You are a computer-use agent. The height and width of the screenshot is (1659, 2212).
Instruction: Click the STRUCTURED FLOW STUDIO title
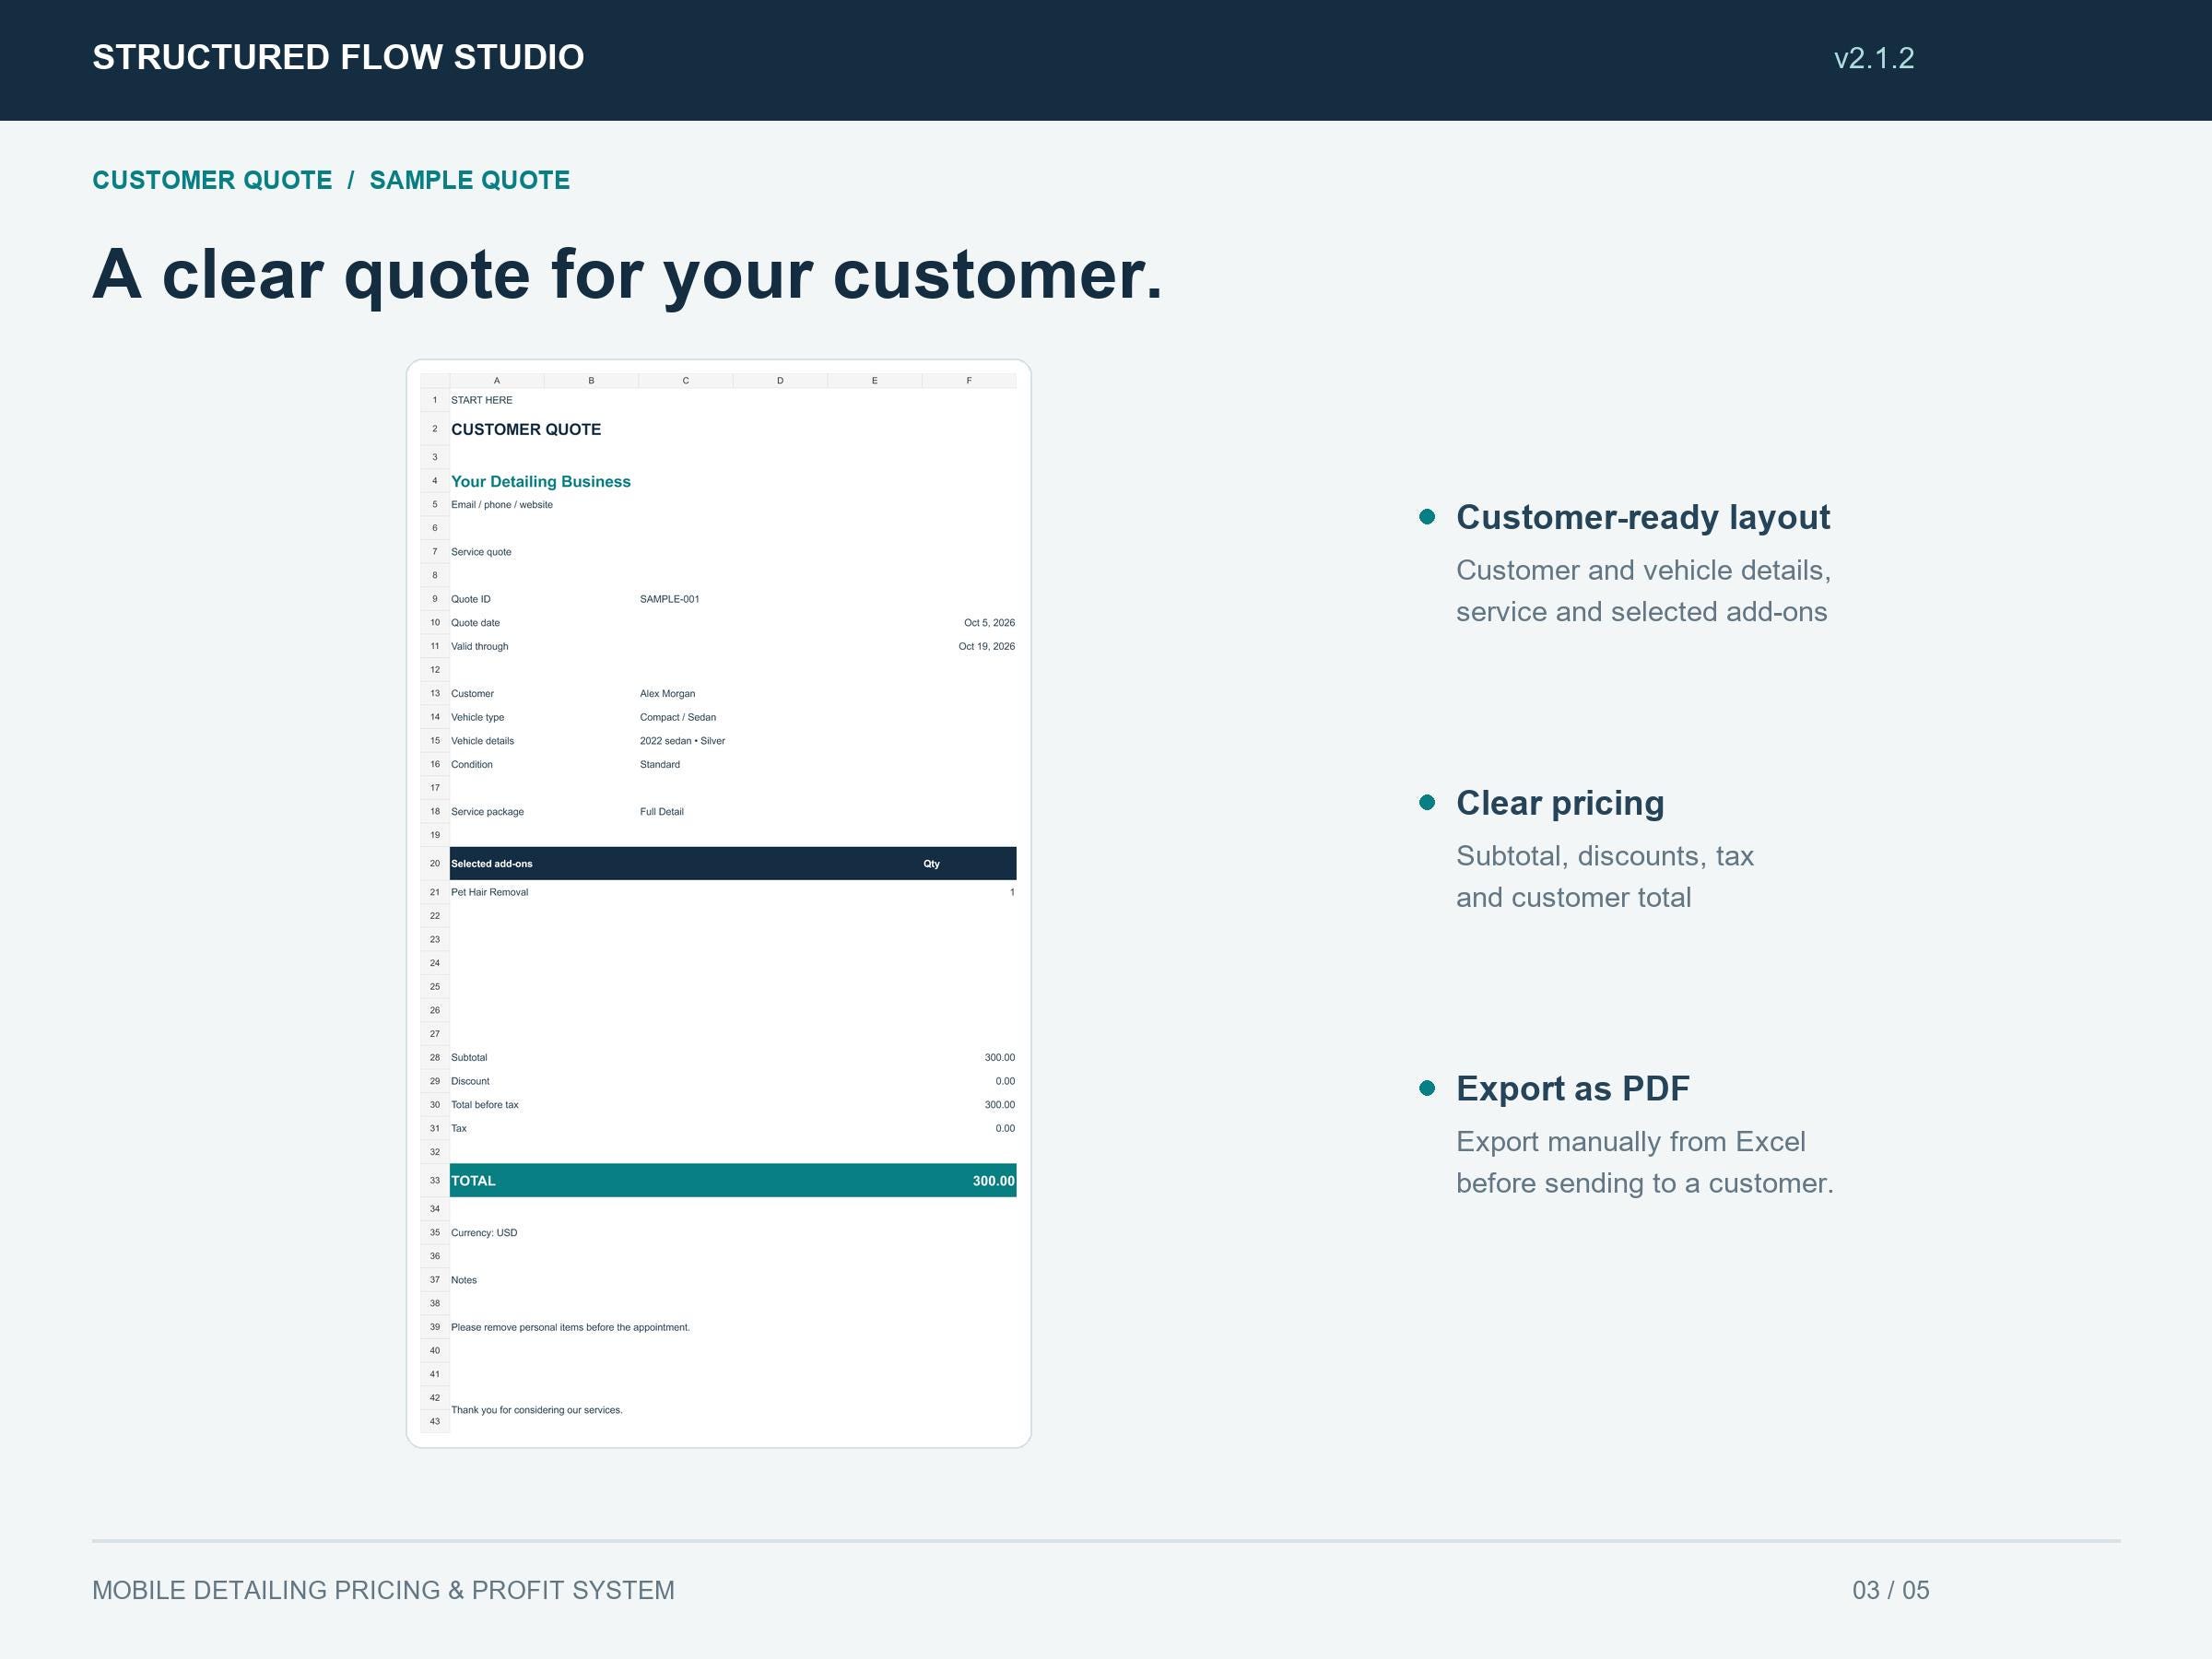338,57
